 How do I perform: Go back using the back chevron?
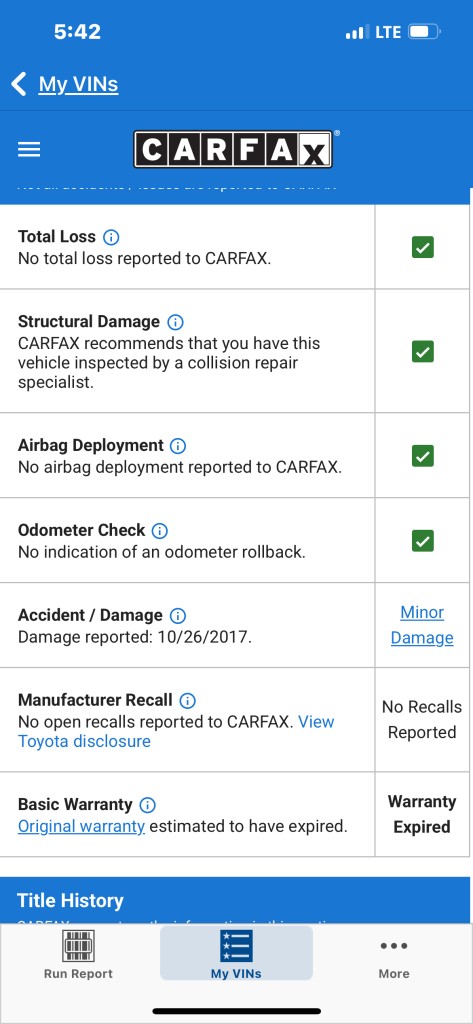tap(18, 84)
